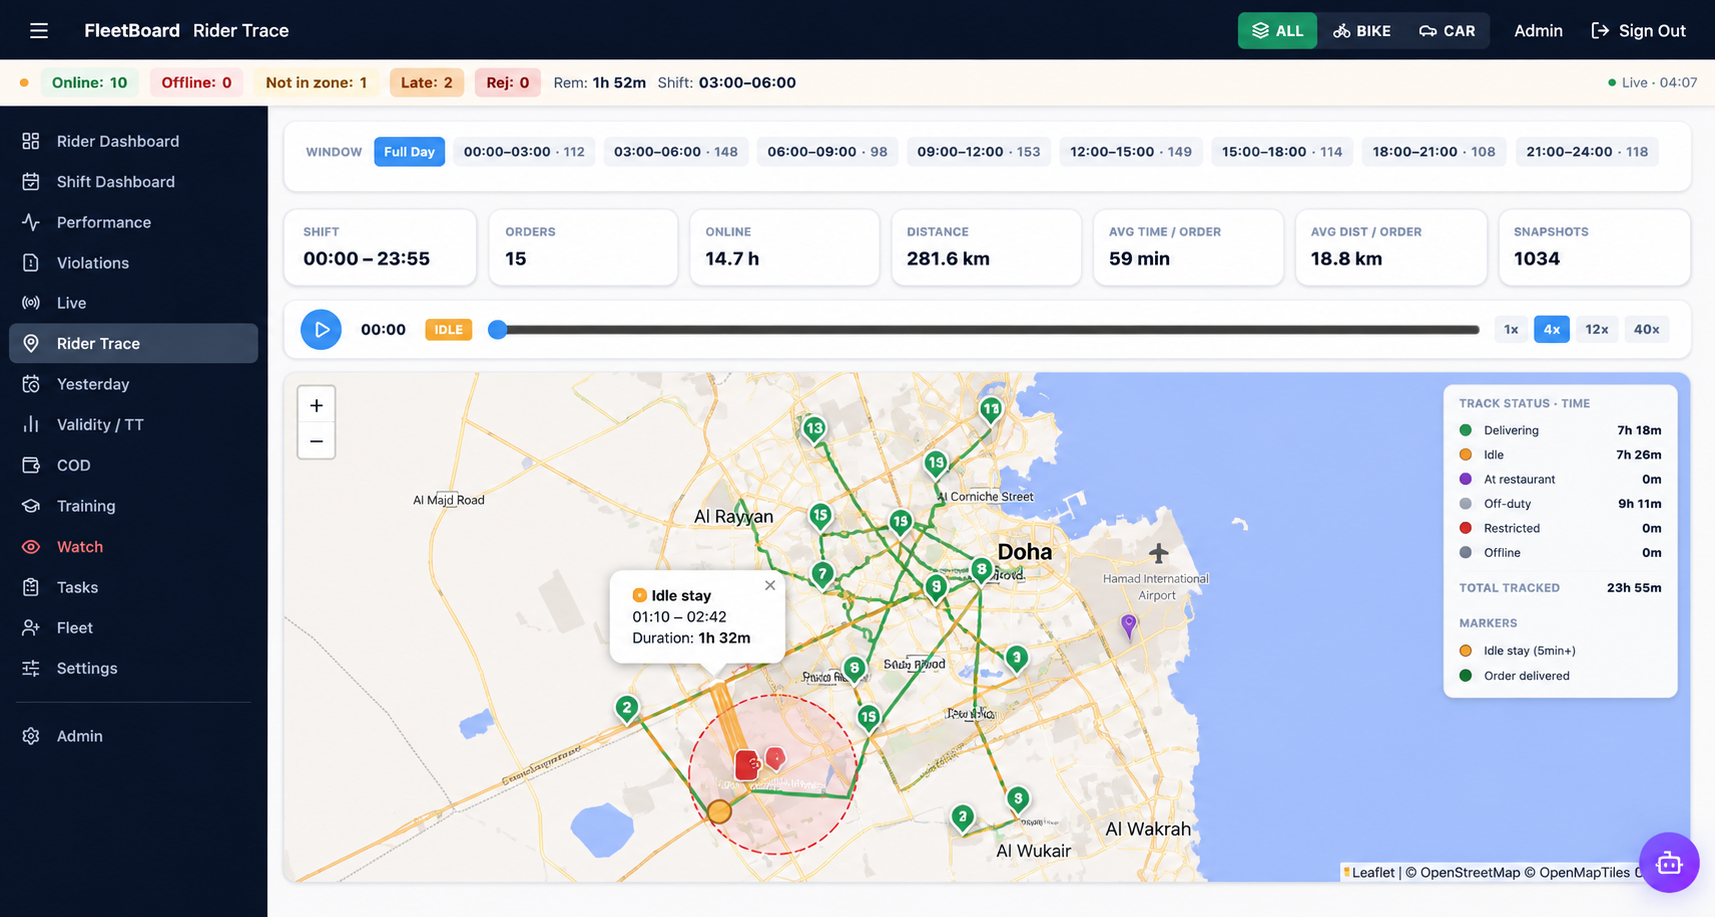This screenshot has width=1715, height=917.
Task: Click the orange idle stay map marker
Action: coord(719,811)
